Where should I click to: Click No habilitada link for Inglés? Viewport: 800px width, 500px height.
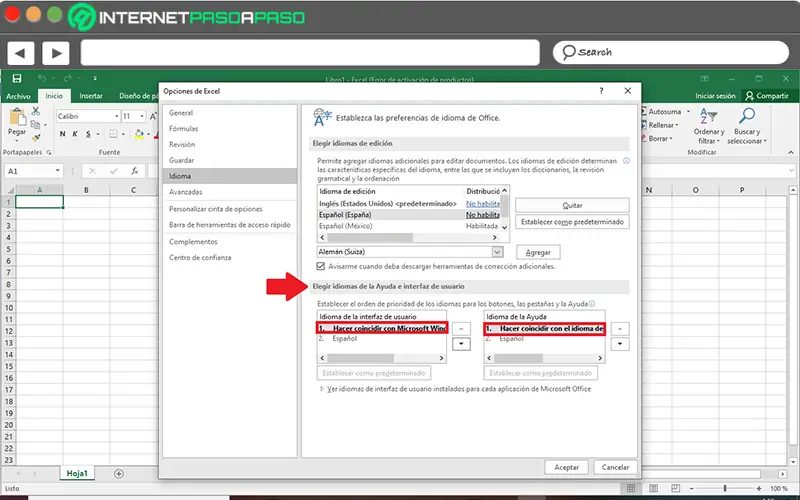(x=483, y=204)
